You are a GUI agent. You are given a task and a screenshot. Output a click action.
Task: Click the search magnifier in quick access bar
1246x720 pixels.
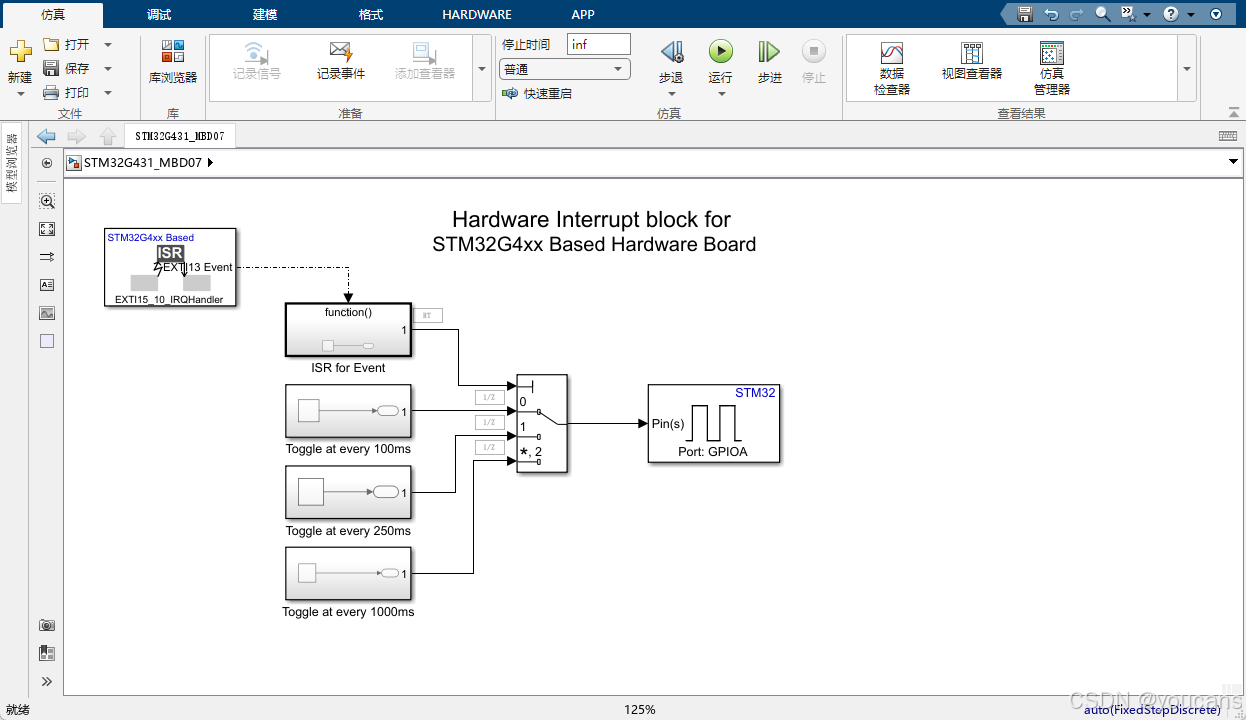click(x=1103, y=14)
